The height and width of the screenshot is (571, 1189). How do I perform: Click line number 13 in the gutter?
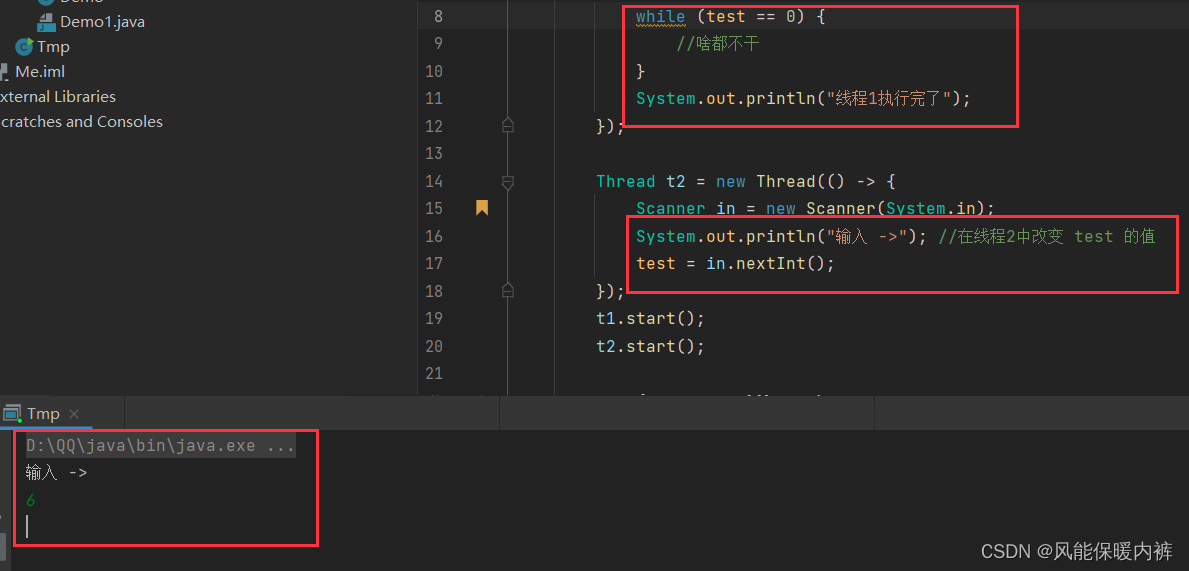pos(434,154)
